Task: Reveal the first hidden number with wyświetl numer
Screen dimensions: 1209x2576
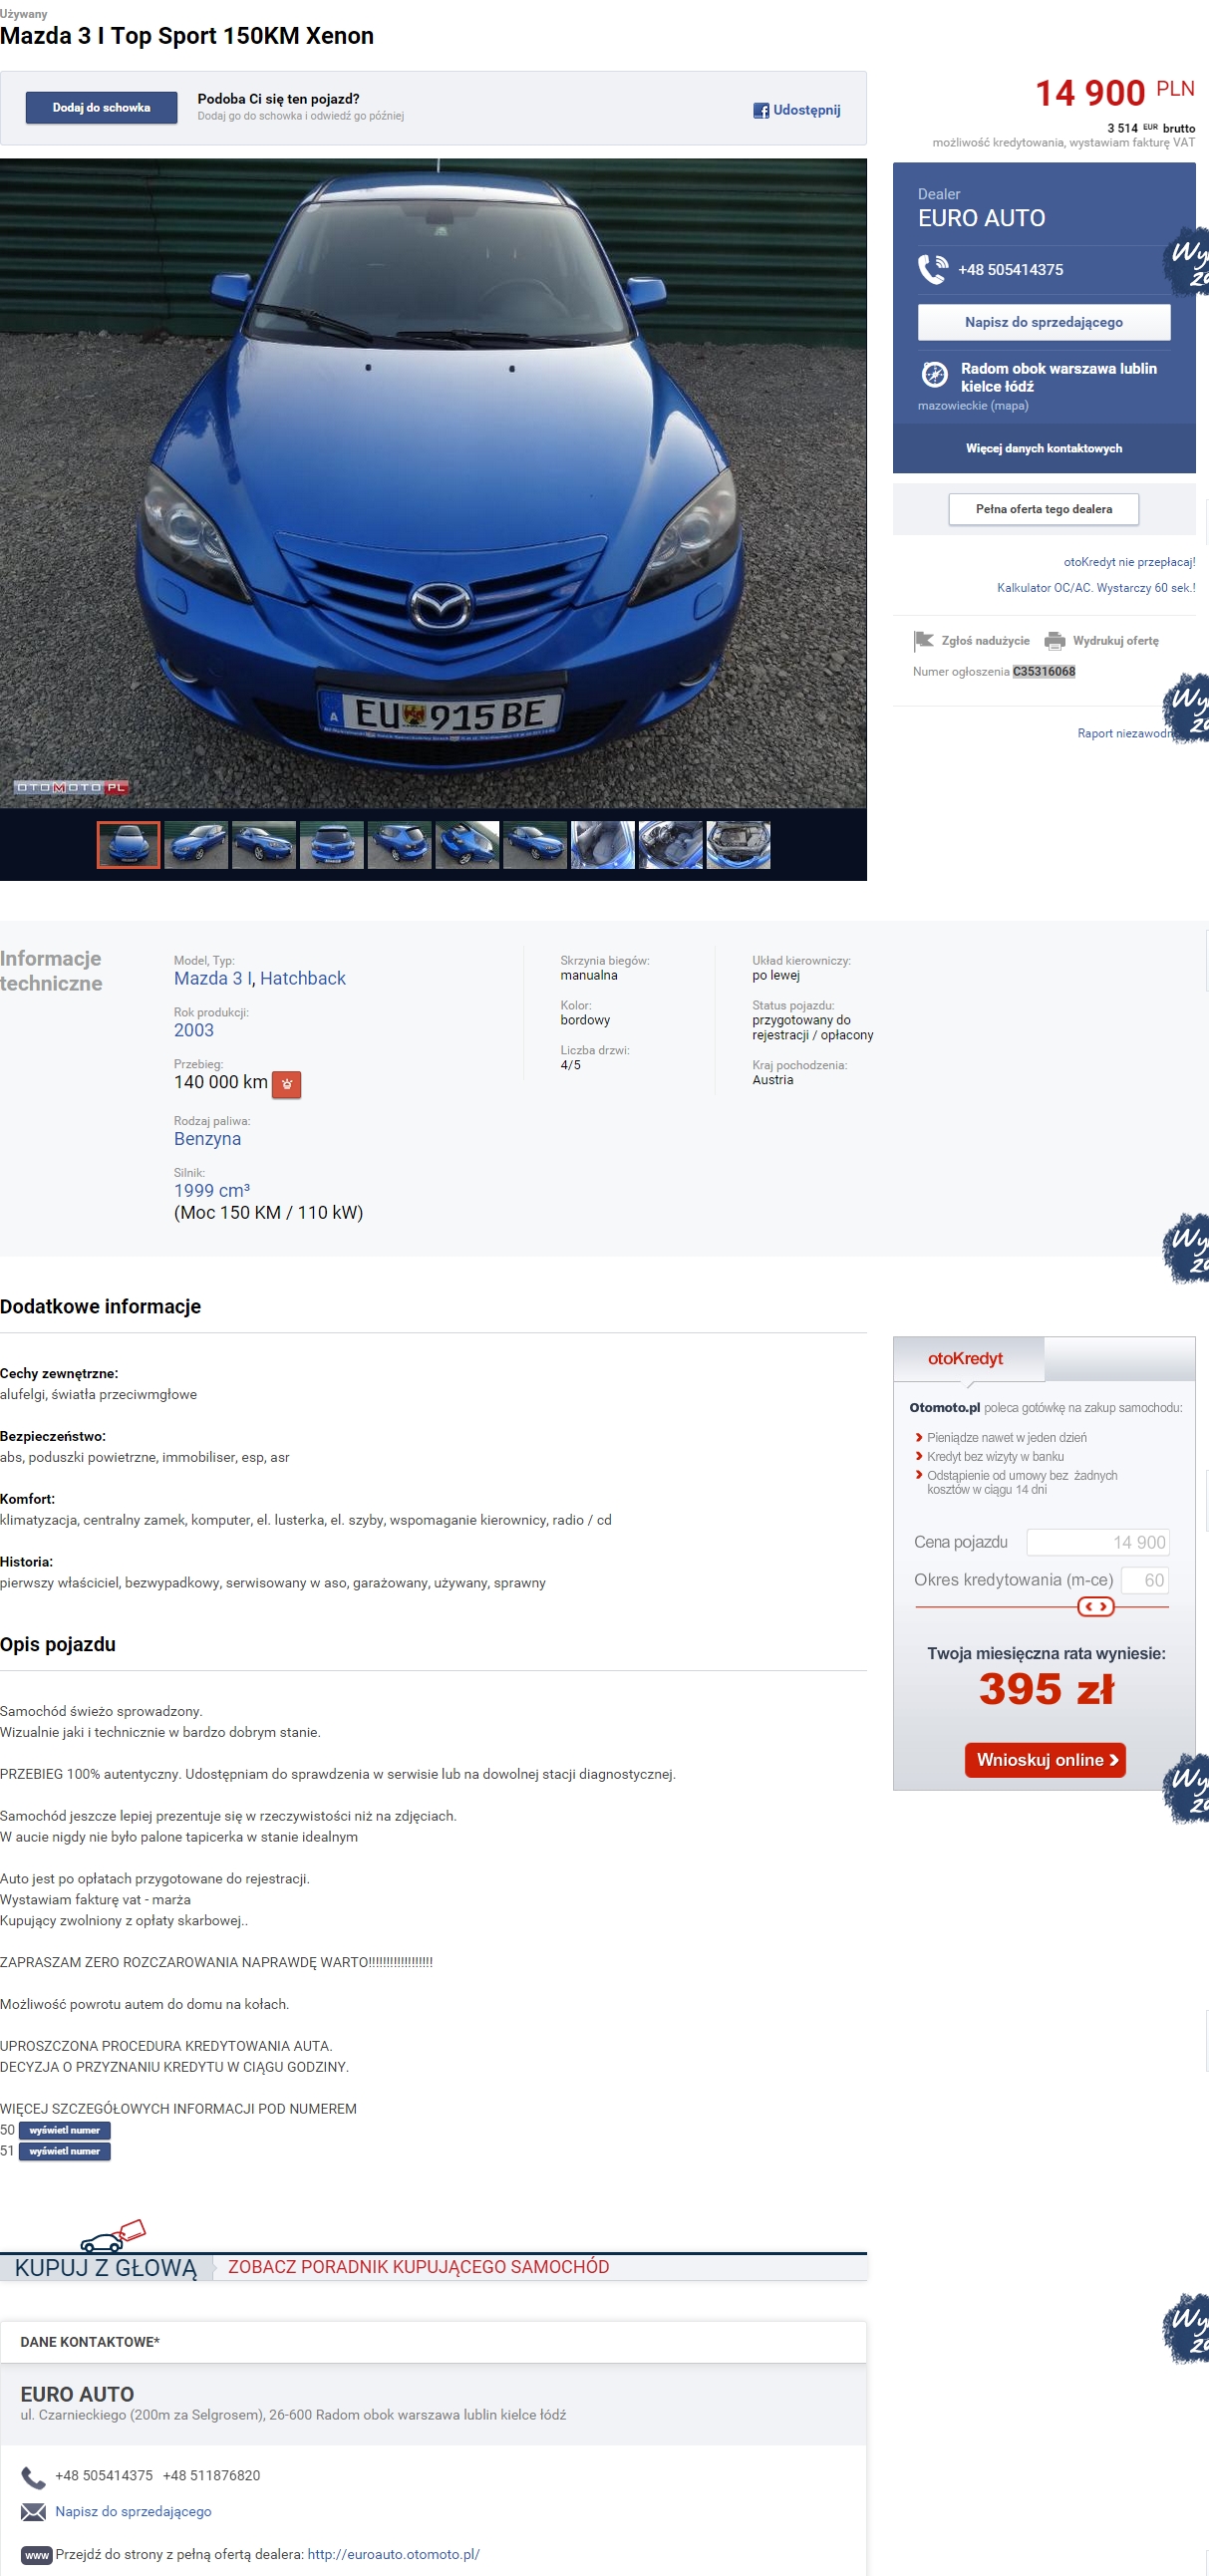Action: 65,2130
